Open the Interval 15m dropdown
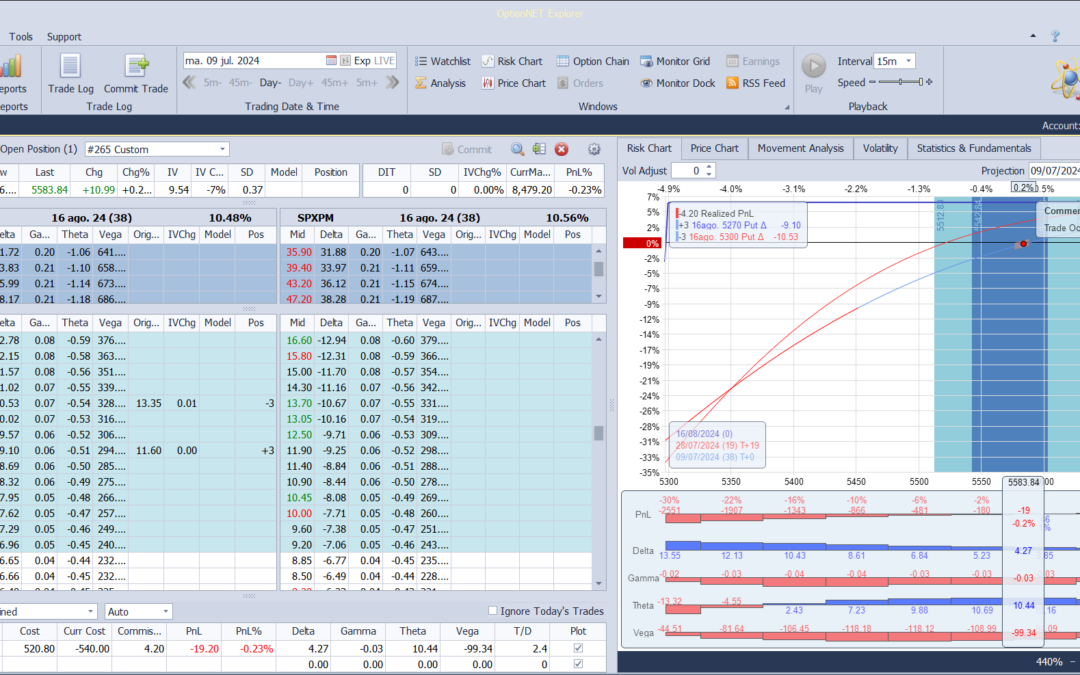 click(908, 61)
